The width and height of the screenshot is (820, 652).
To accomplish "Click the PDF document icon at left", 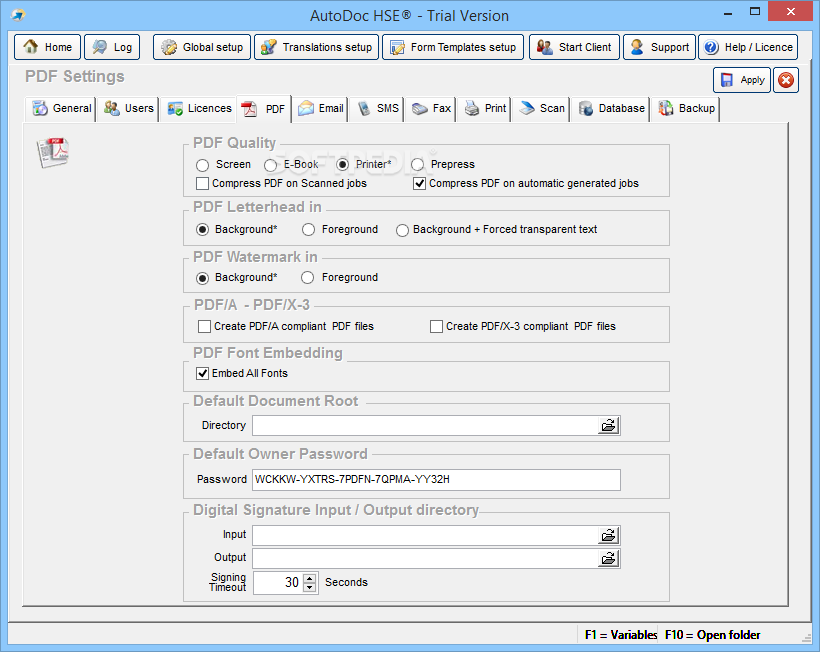I will [53, 153].
